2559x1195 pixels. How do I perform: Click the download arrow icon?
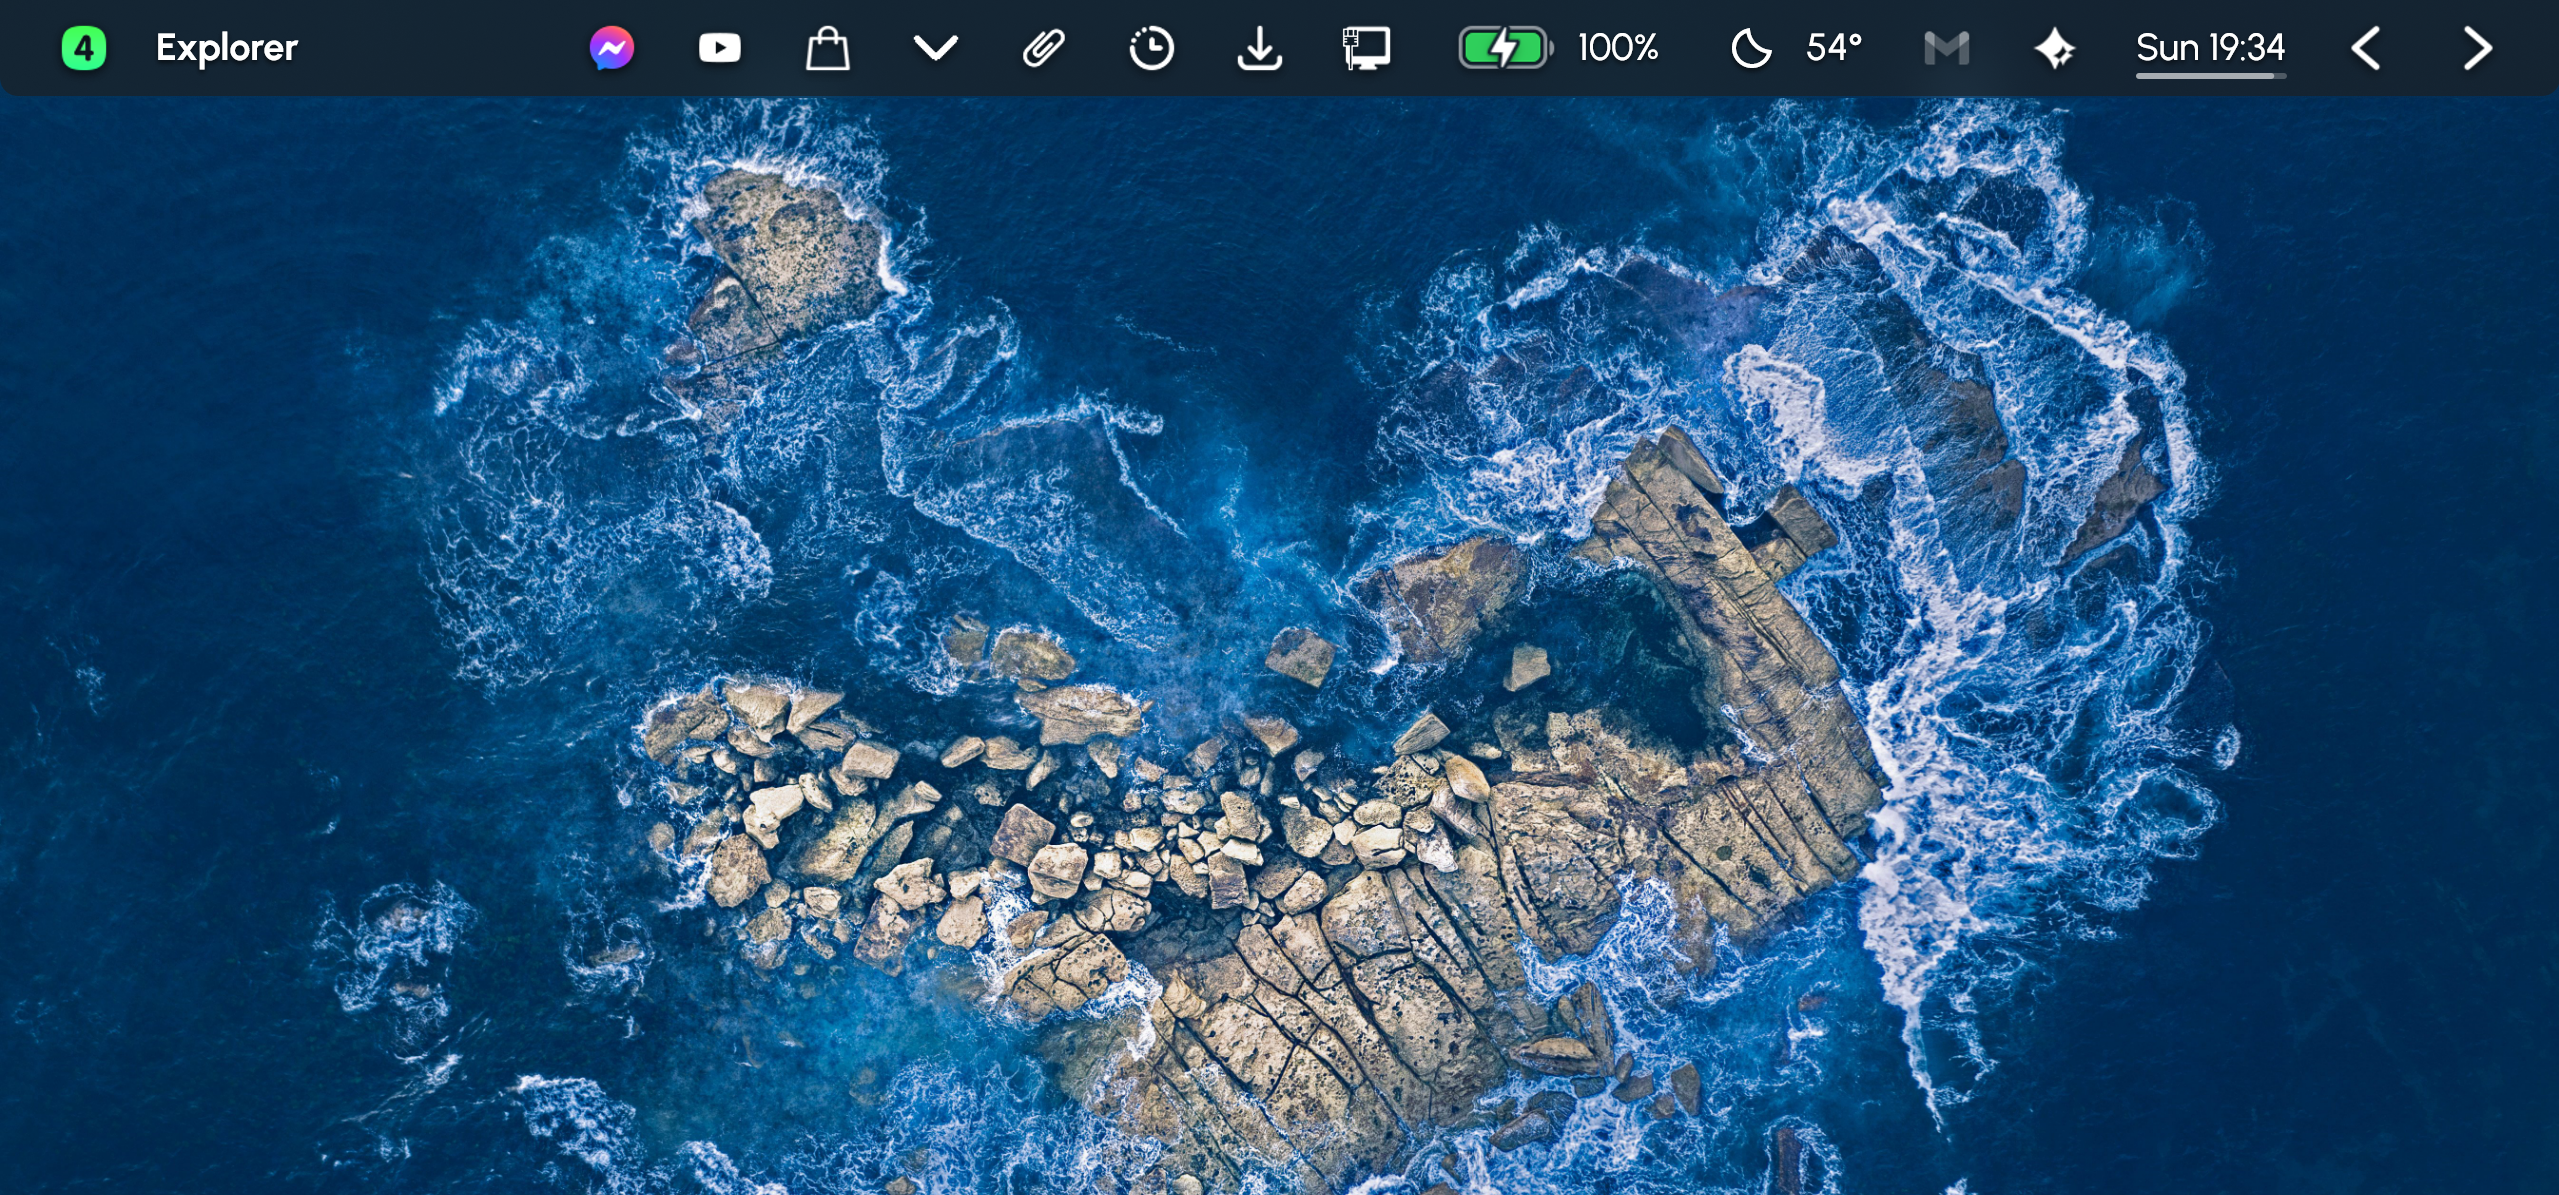1259,48
